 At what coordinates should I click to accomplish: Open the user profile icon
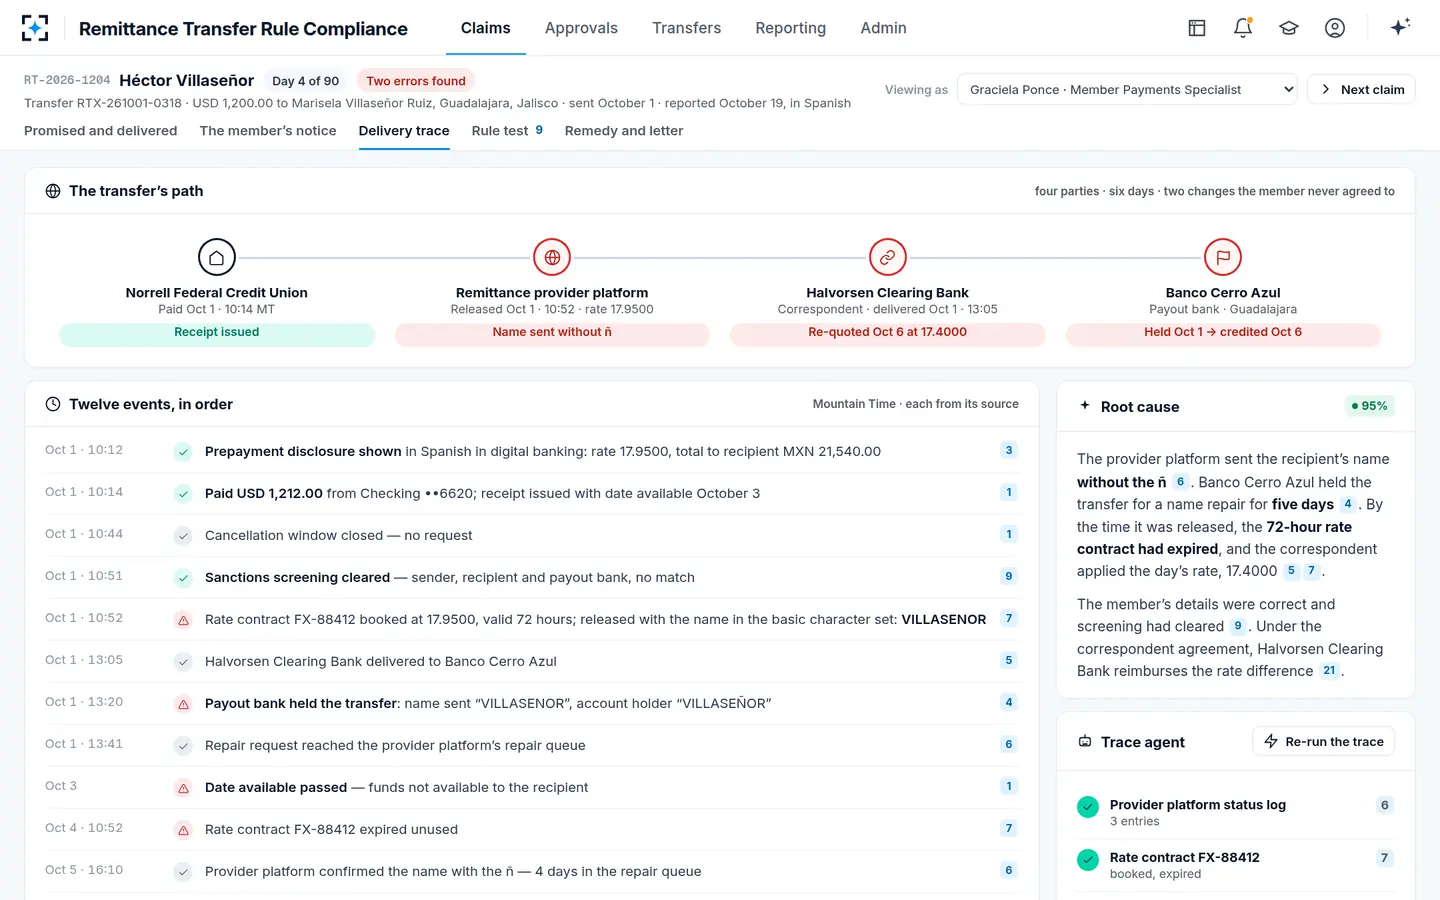[1335, 28]
